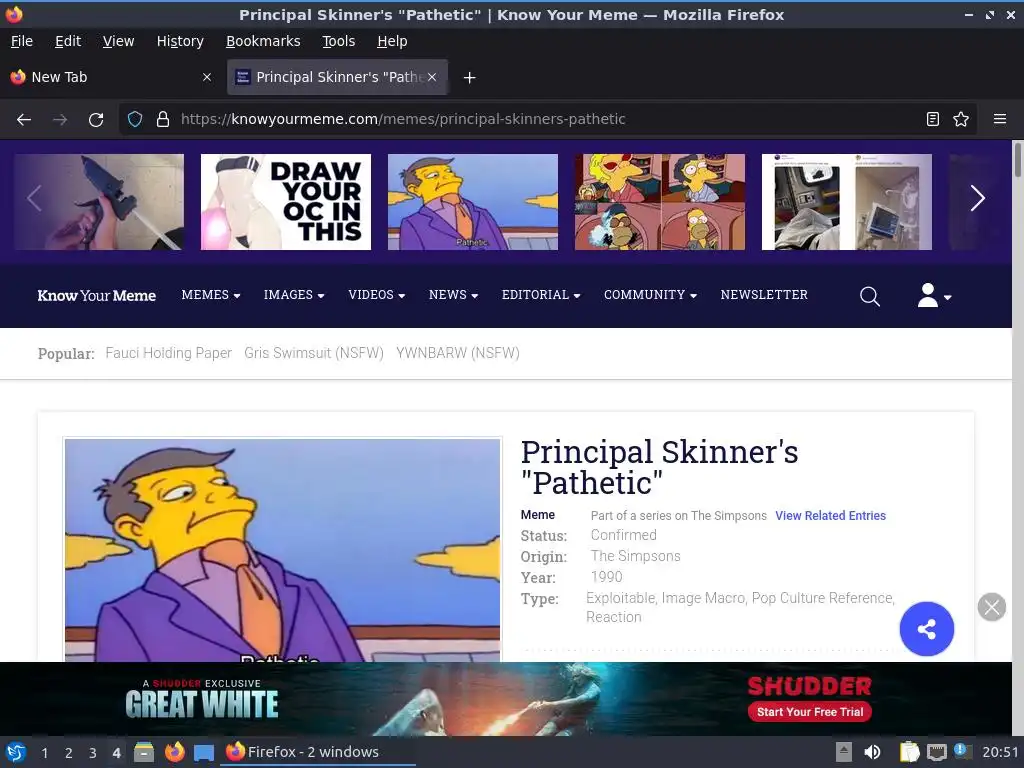The width and height of the screenshot is (1024, 768).
Task: Toggle reader view icon
Action: pyautogui.click(x=933, y=120)
